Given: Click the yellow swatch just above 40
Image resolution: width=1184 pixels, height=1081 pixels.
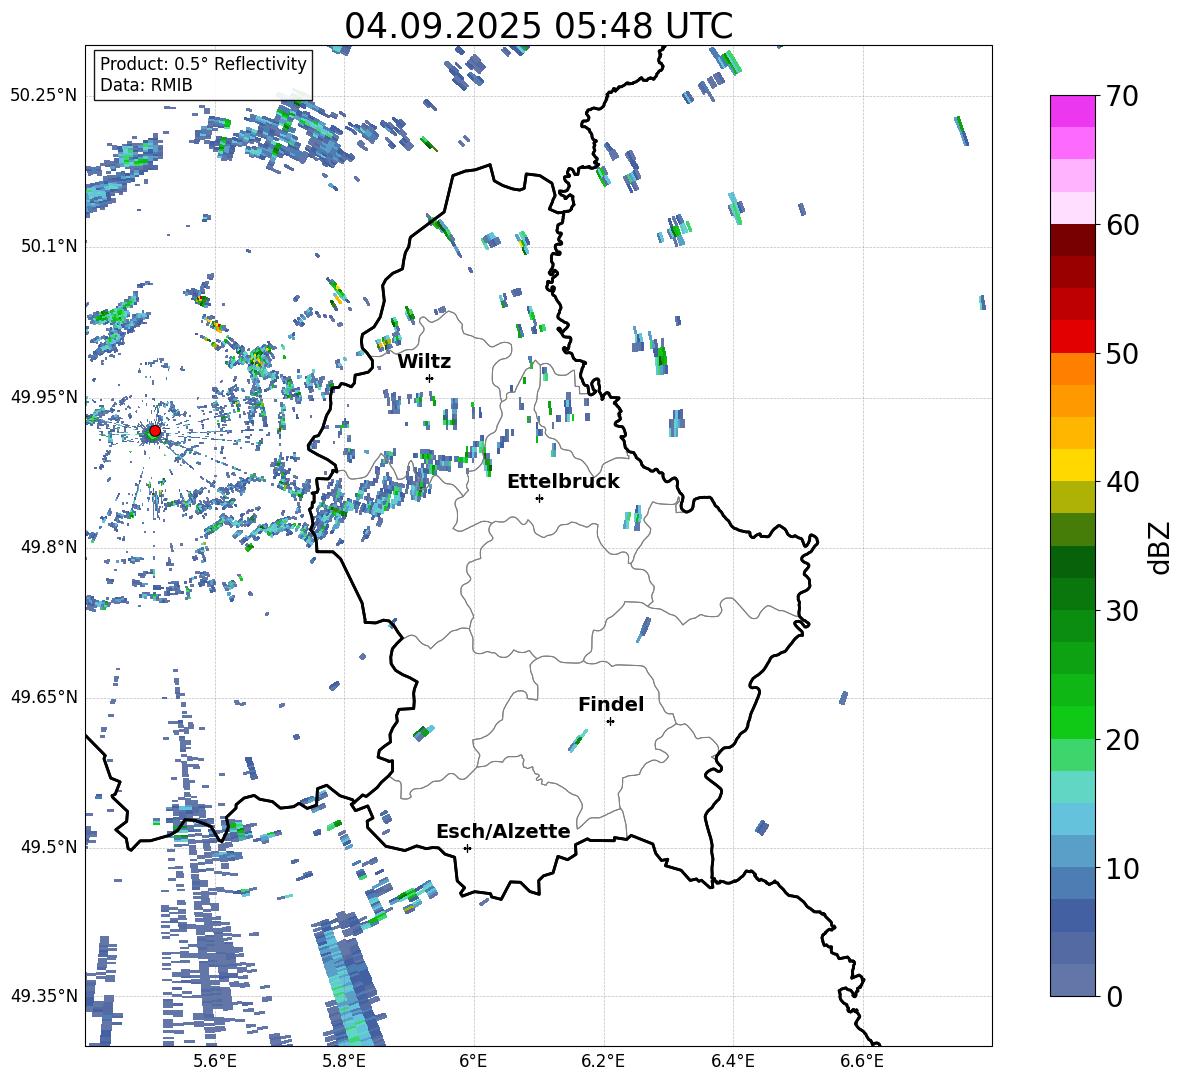Looking at the screenshot, I should pyautogui.click(x=1072, y=465).
